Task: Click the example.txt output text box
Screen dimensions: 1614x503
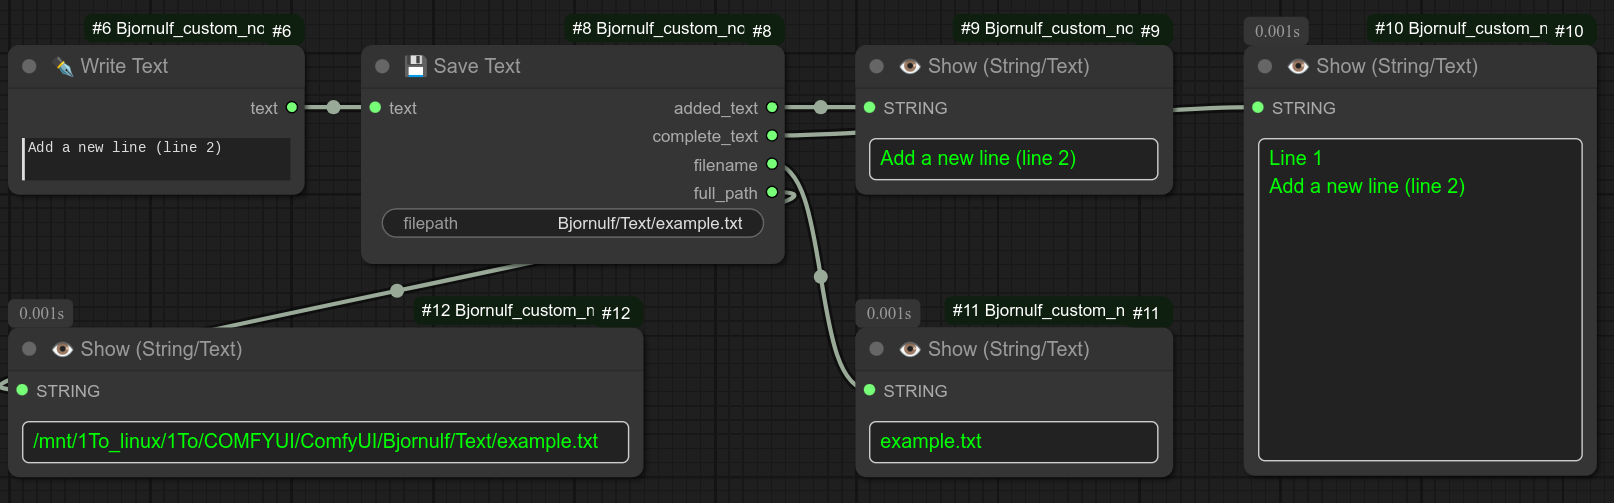Action: (x=1013, y=442)
